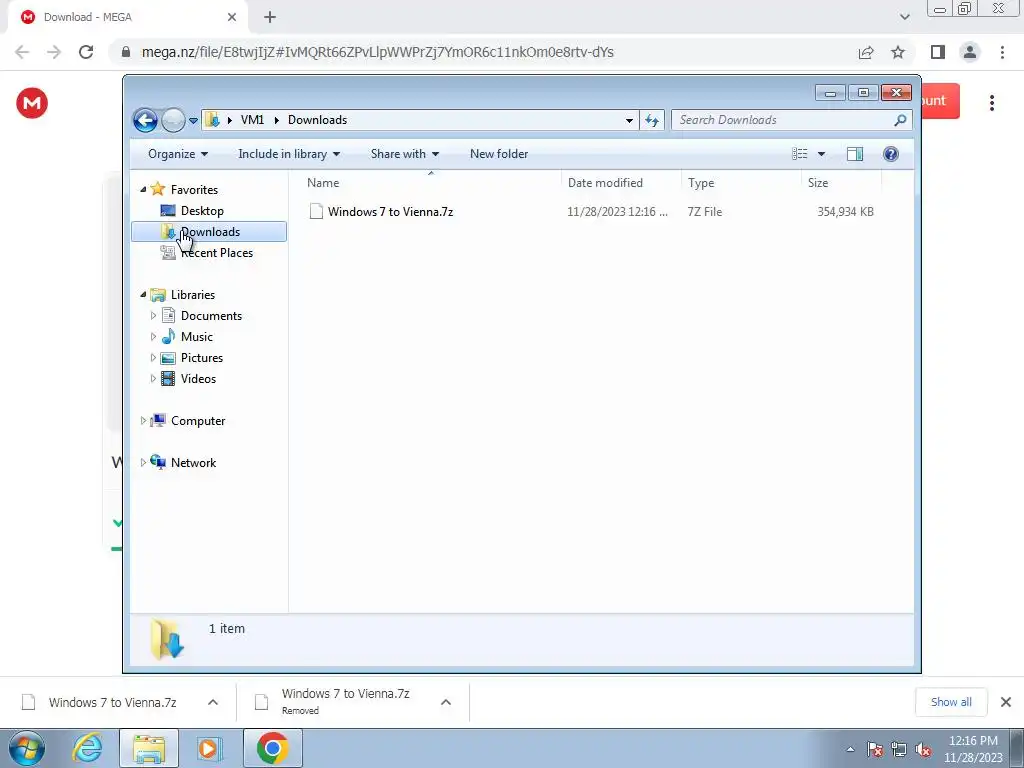Click the Search Downloads field
This screenshot has width=1024, height=768.
point(791,120)
